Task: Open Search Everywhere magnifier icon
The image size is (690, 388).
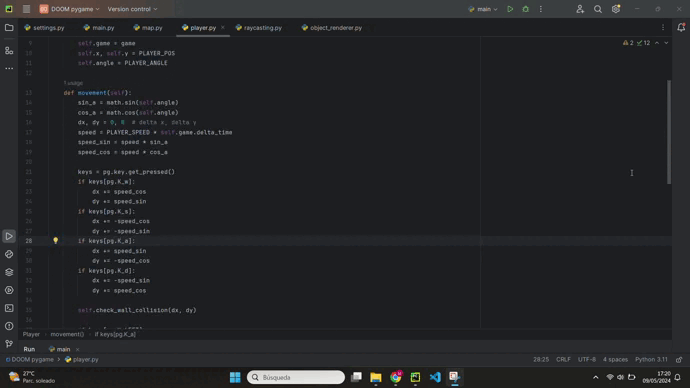Action: [598, 9]
